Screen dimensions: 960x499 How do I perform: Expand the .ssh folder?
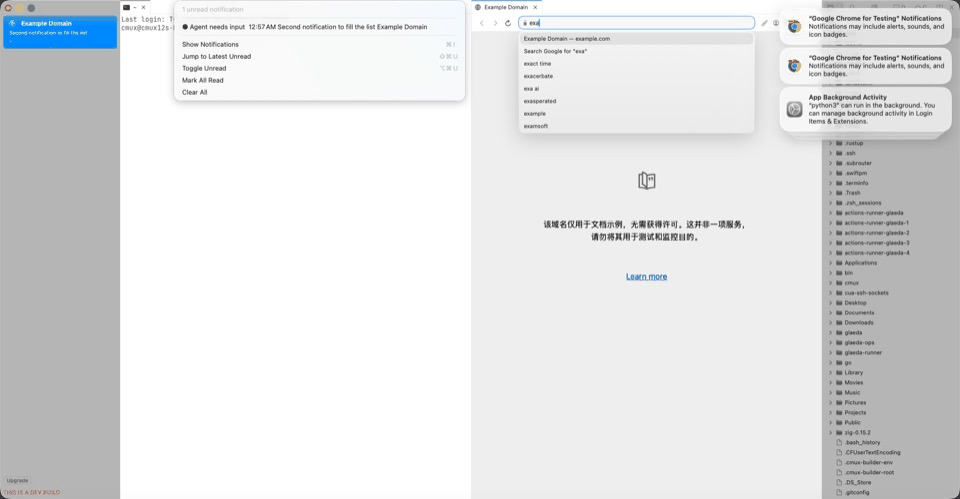(x=831, y=153)
